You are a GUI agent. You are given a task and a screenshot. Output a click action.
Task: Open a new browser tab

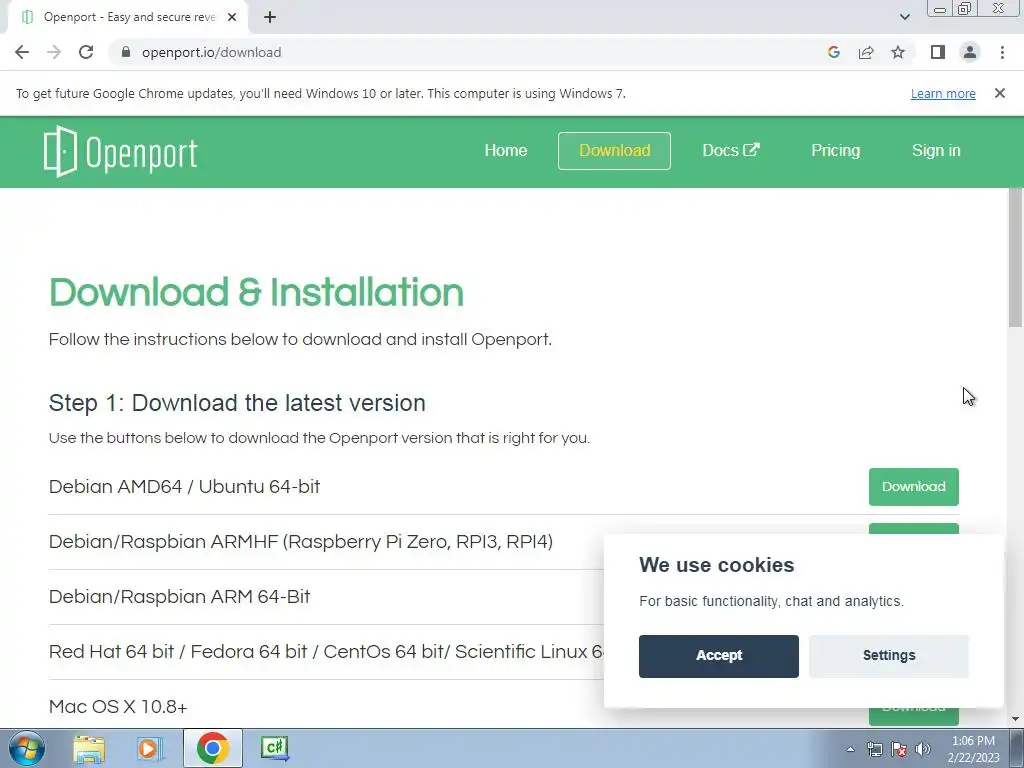(x=270, y=17)
